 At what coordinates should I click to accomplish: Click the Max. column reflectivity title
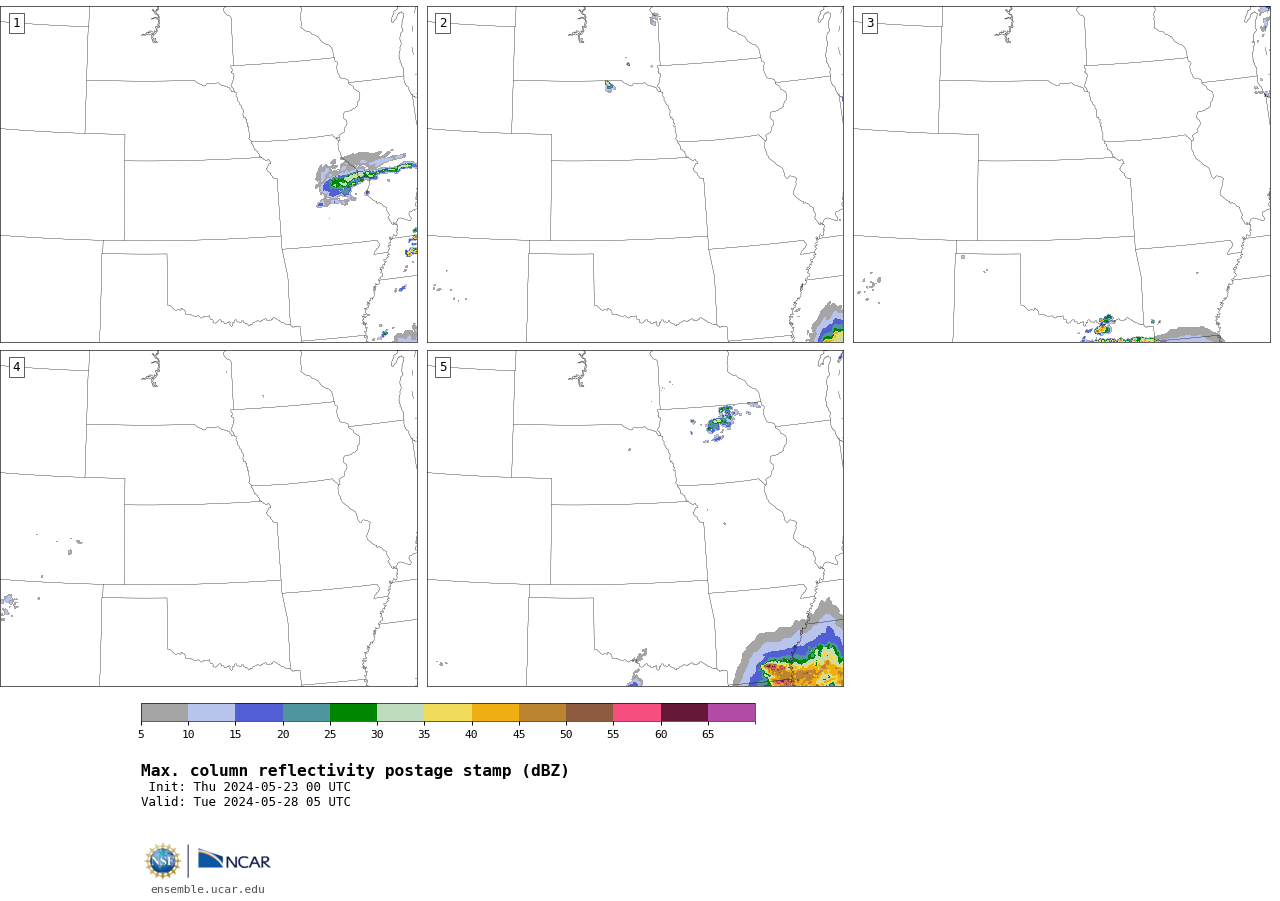coord(355,771)
